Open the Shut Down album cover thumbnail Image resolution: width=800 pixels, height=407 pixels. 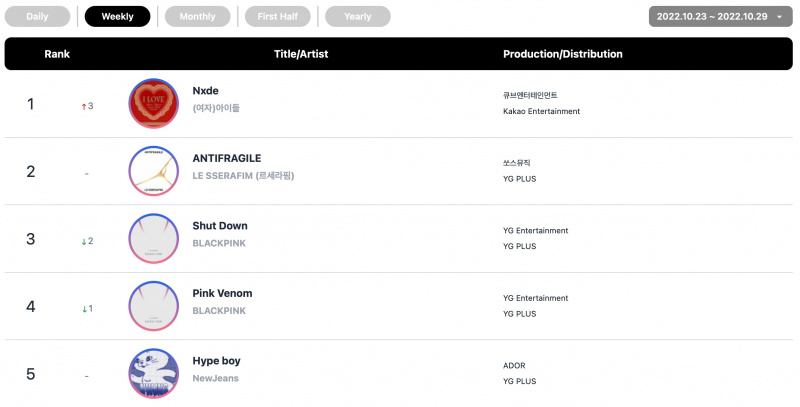154,238
